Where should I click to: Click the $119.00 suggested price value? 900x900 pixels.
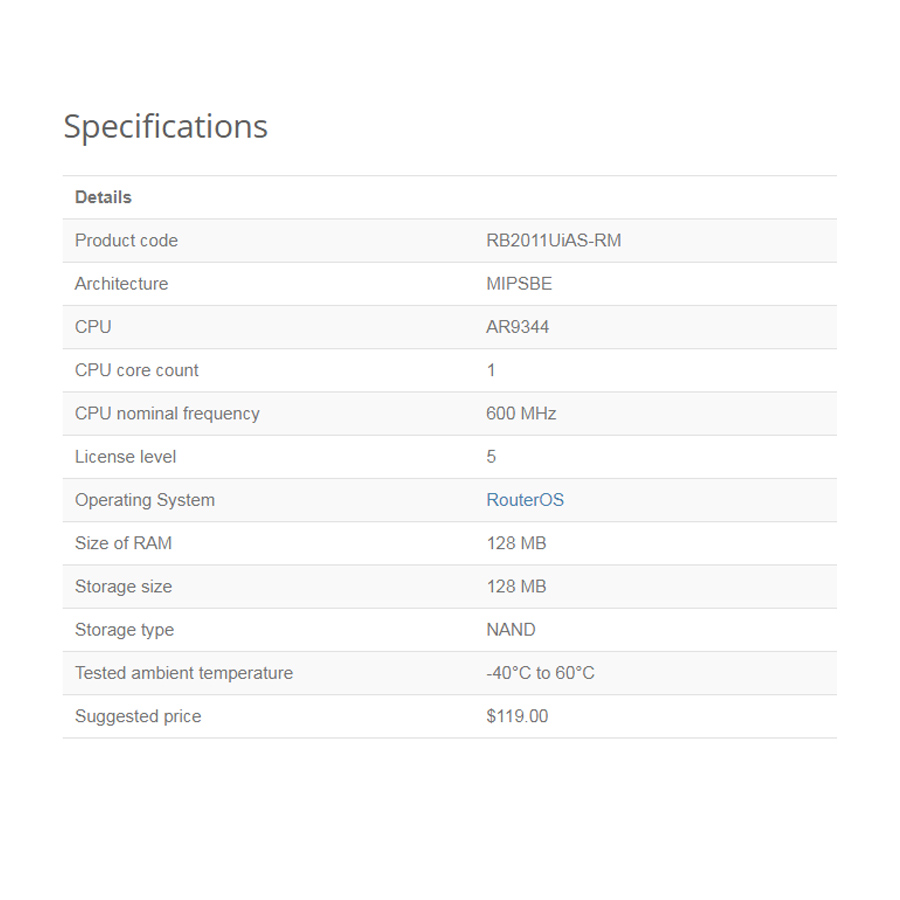tap(517, 716)
